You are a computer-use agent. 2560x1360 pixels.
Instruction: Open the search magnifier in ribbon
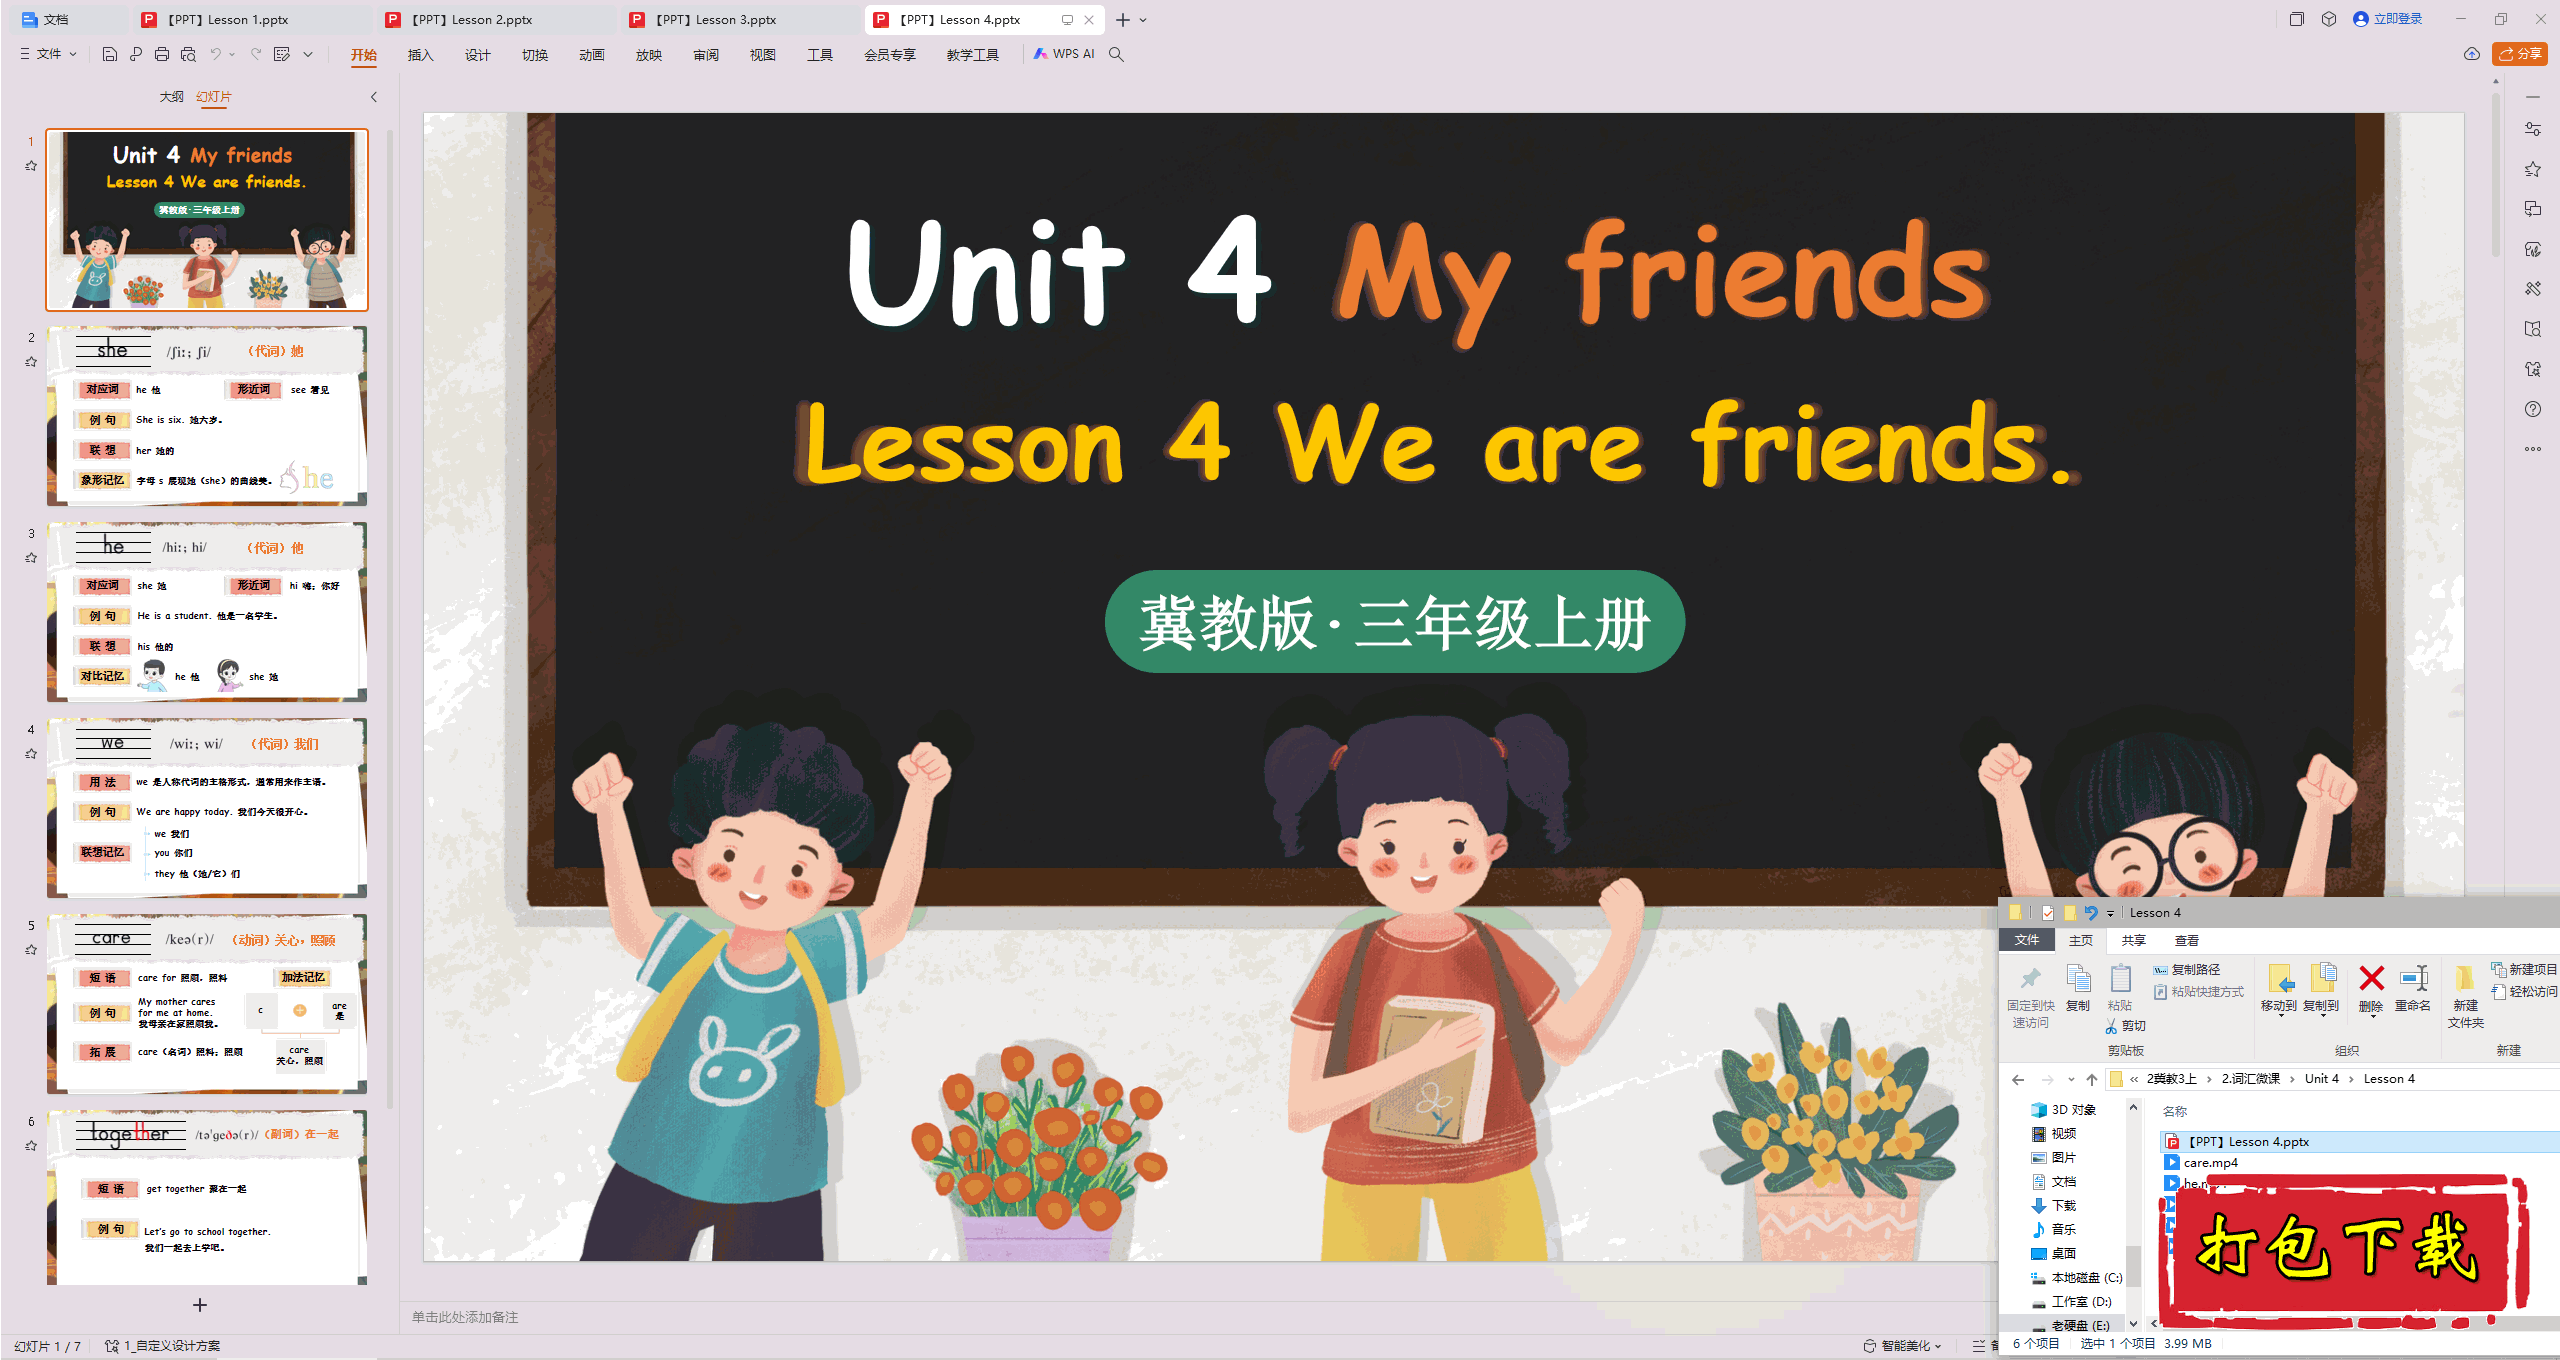tap(1116, 54)
